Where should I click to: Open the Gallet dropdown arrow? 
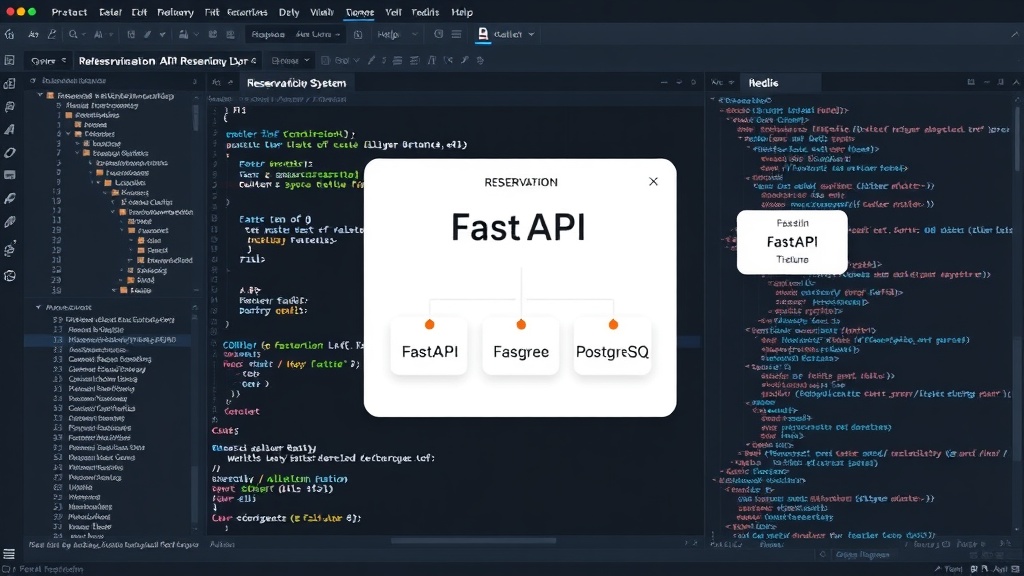click(531, 35)
